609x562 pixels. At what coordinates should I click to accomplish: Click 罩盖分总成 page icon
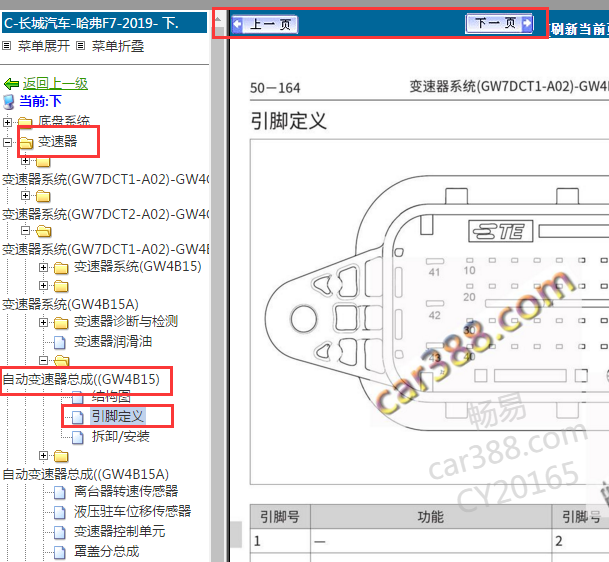[59, 552]
